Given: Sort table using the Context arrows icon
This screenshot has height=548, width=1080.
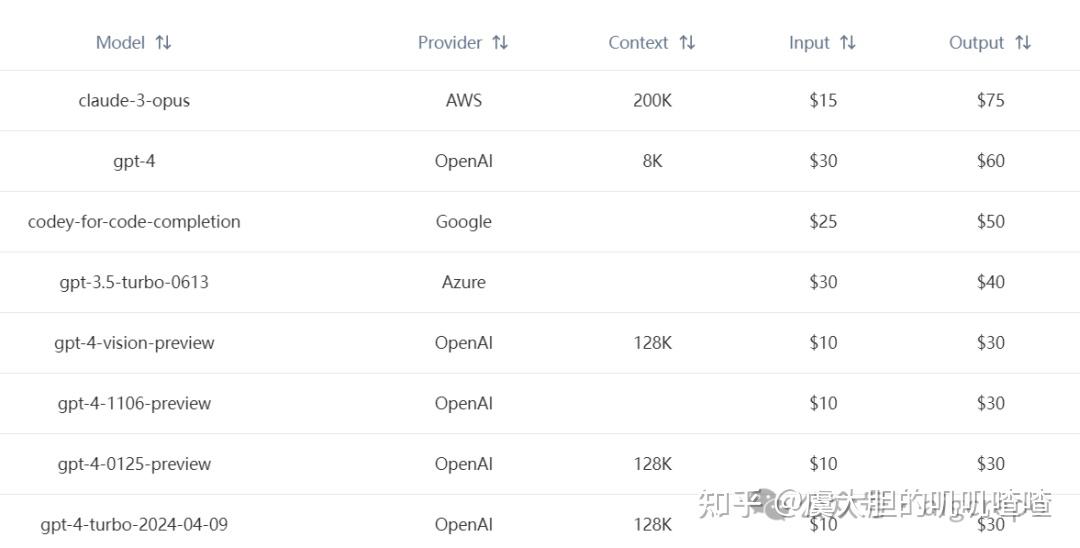Looking at the screenshot, I should click(687, 42).
